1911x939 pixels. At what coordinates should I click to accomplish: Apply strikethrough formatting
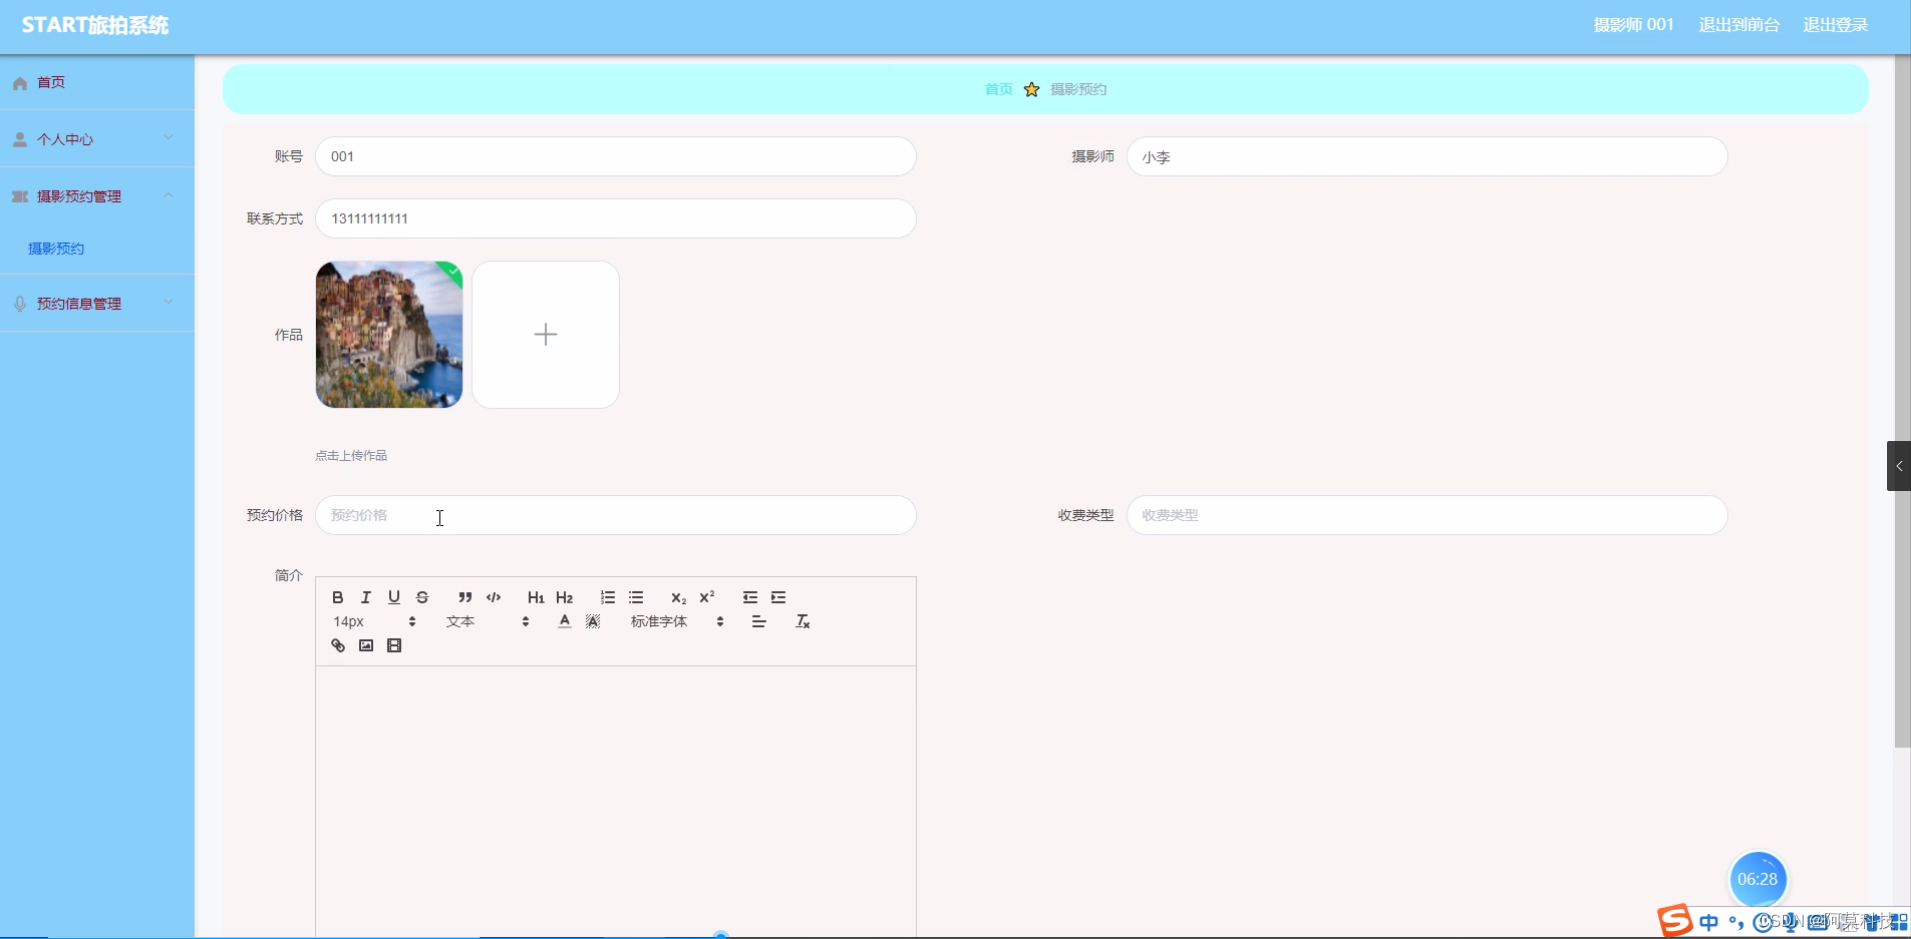[423, 597]
